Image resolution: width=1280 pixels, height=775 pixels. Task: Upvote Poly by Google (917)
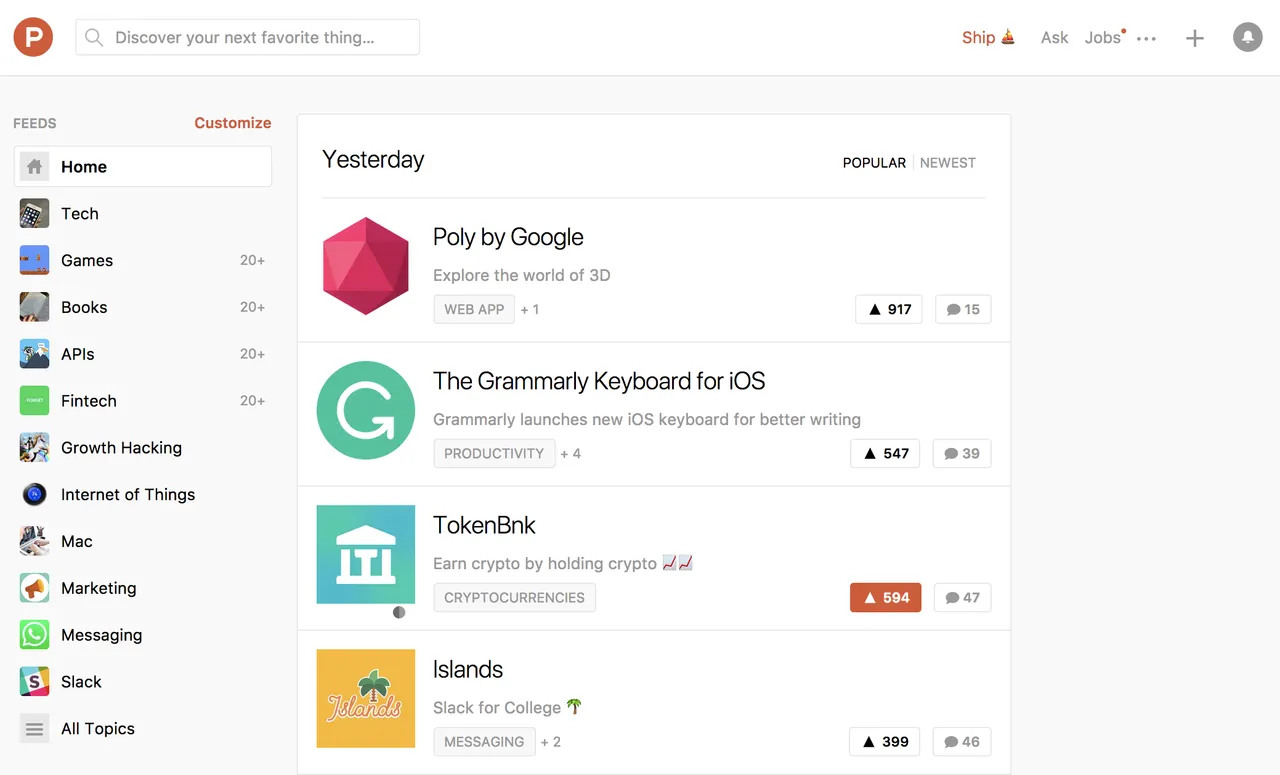click(888, 309)
